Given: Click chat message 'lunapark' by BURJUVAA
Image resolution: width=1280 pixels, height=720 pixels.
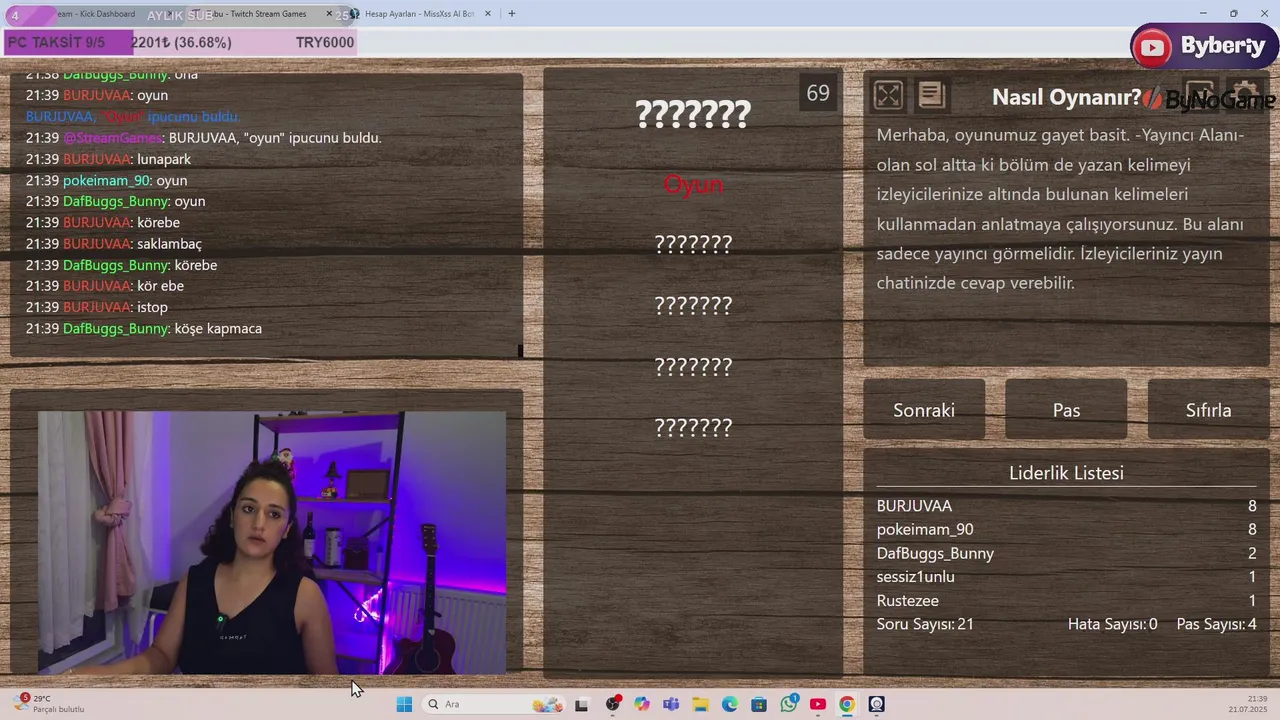Looking at the screenshot, I should click(x=108, y=159).
